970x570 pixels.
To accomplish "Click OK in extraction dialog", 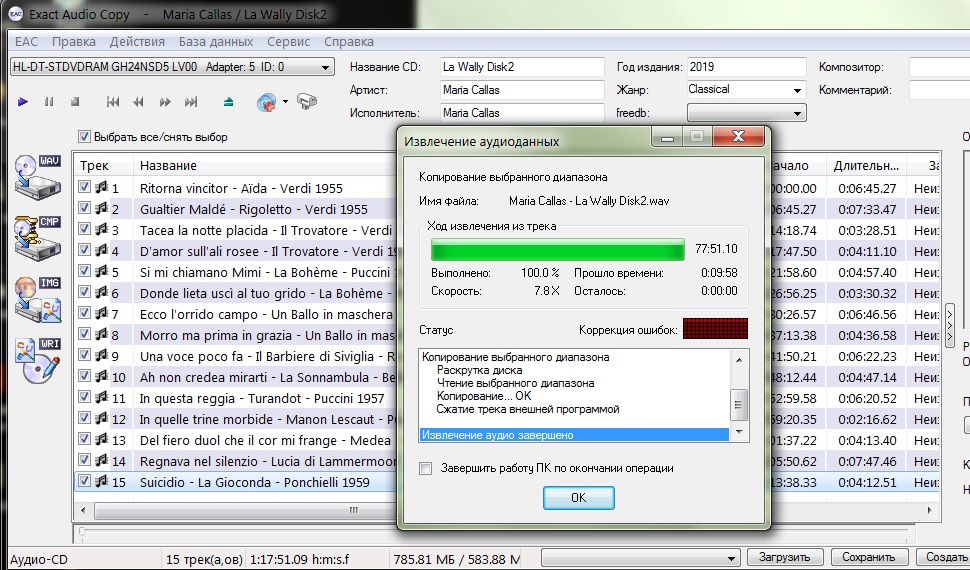I will pyautogui.click(x=578, y=497).
